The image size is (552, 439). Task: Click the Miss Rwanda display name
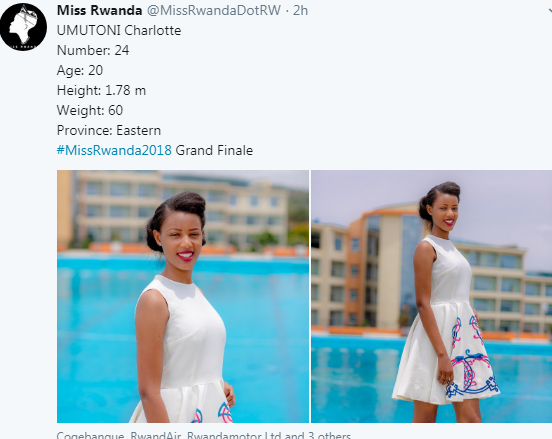(99, 11)
